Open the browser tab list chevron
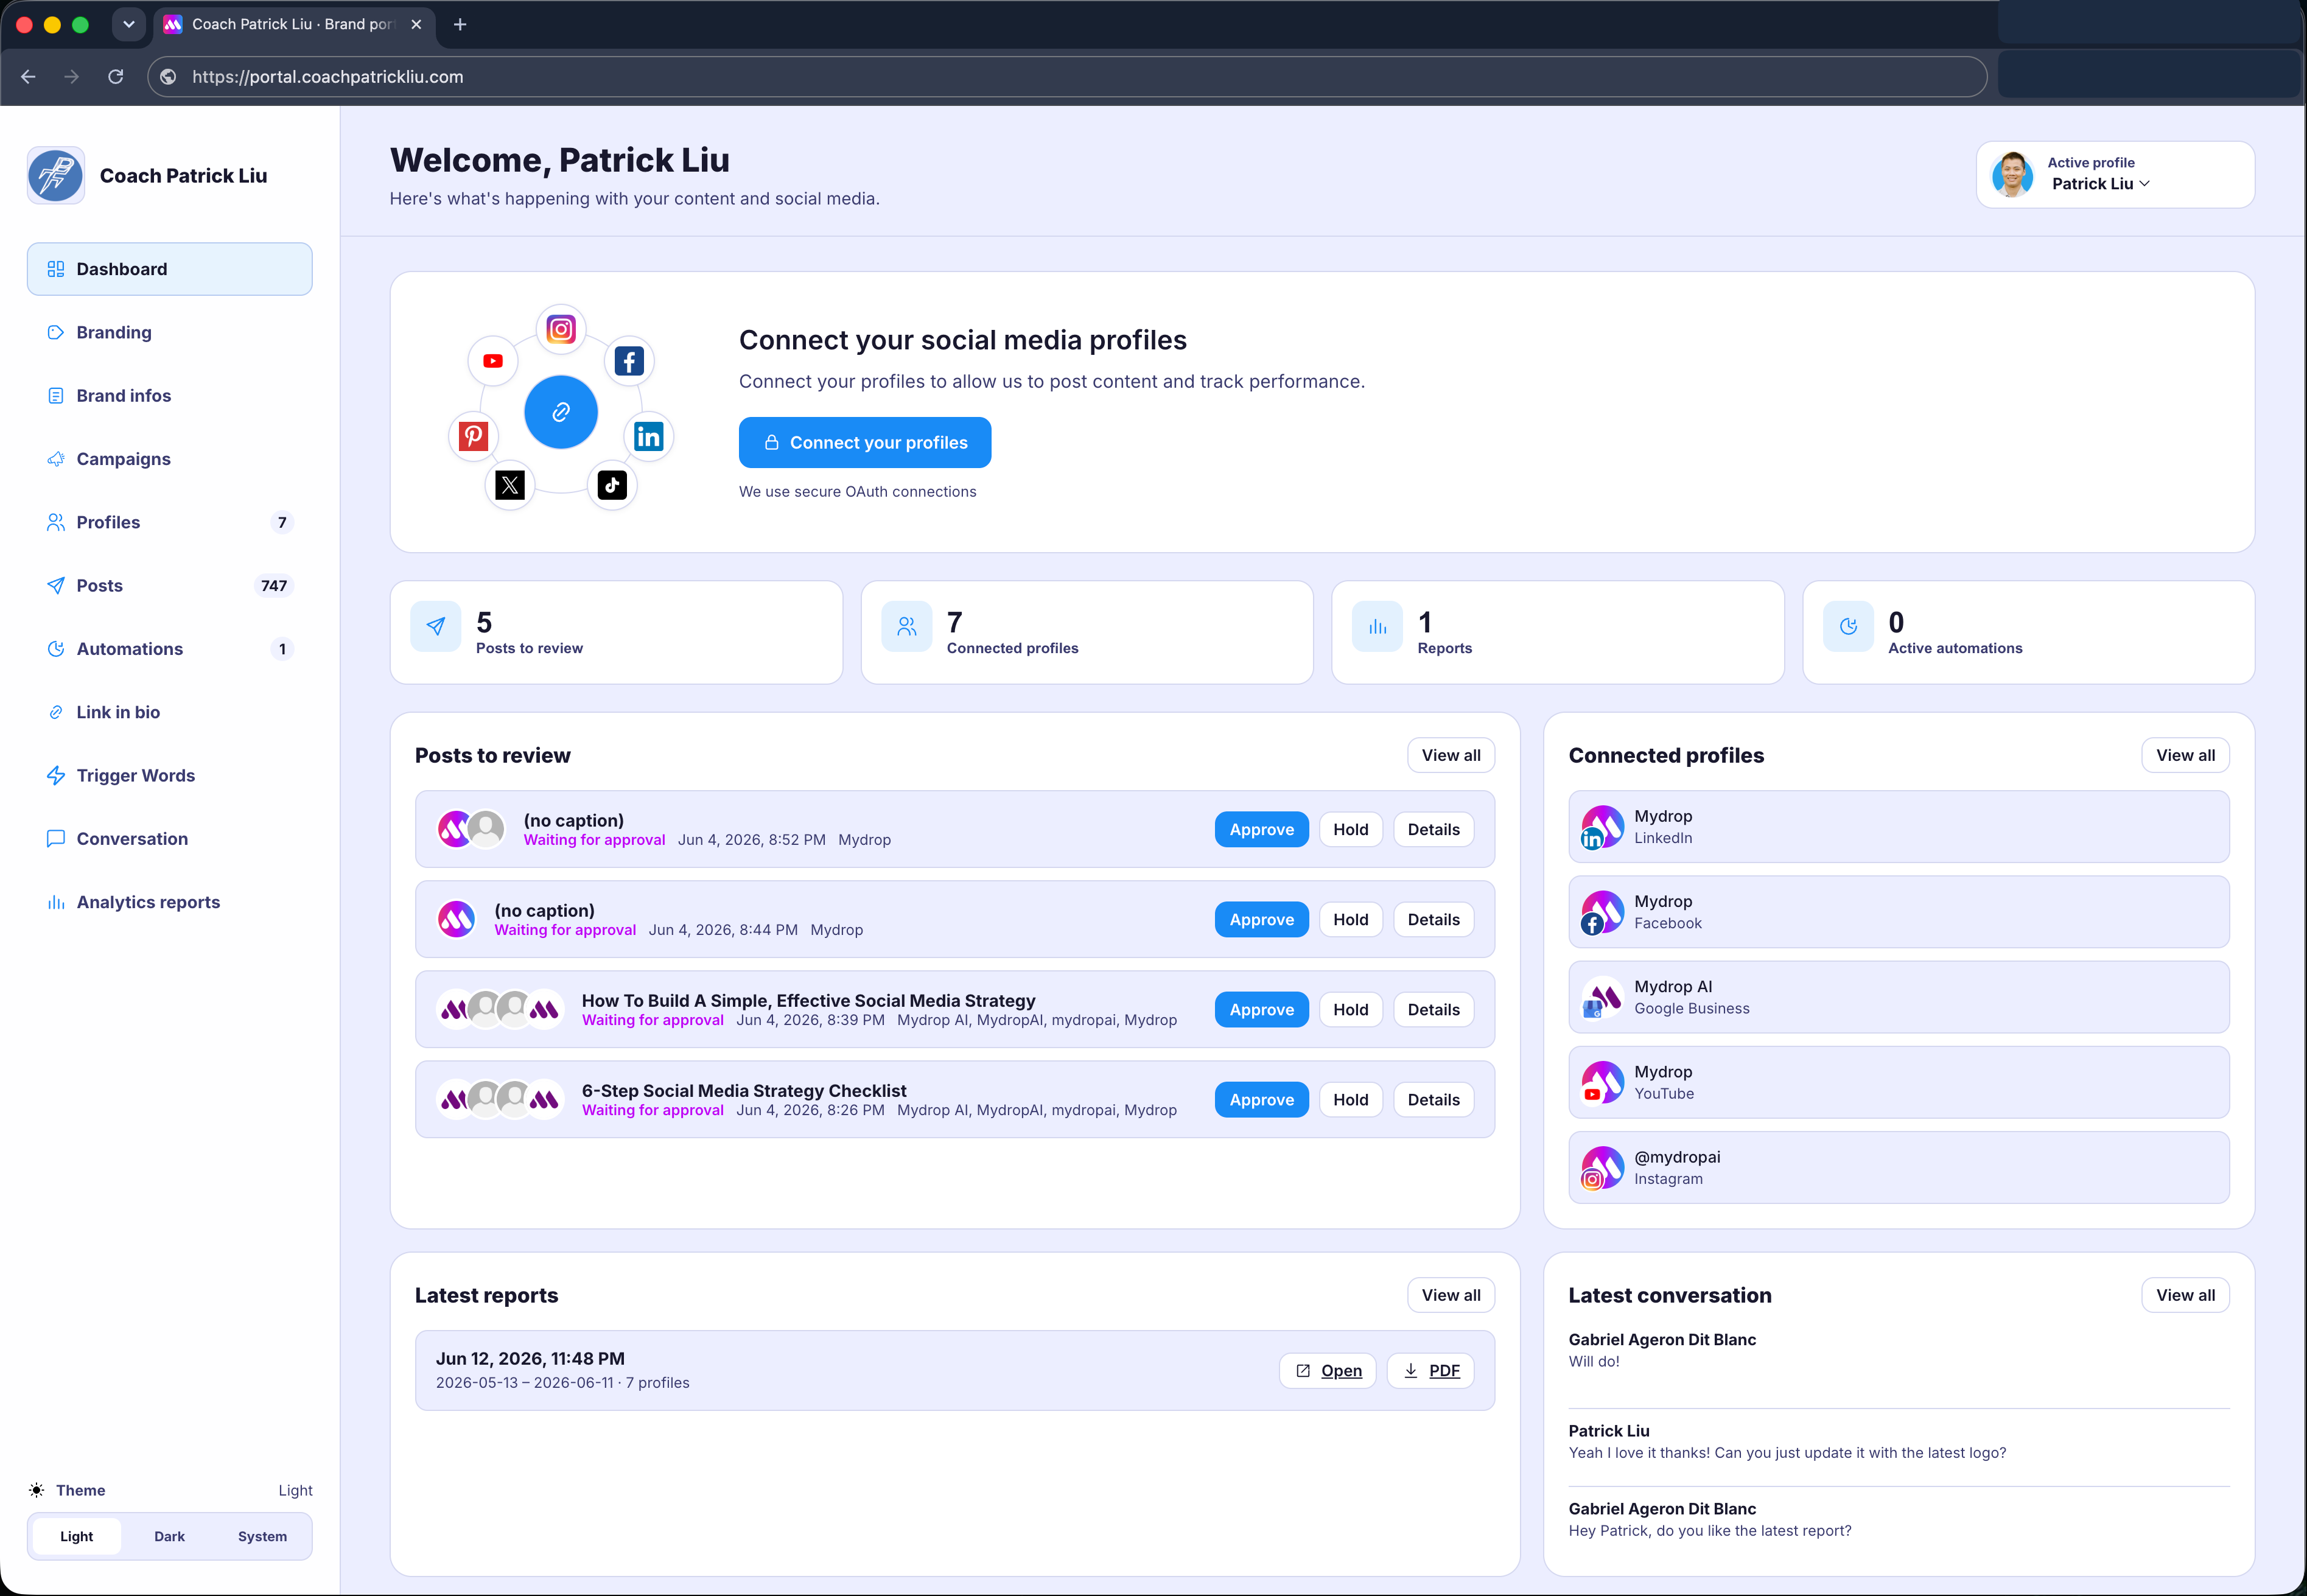Screen dimensions: 2307x1596 tap(129, 24)
